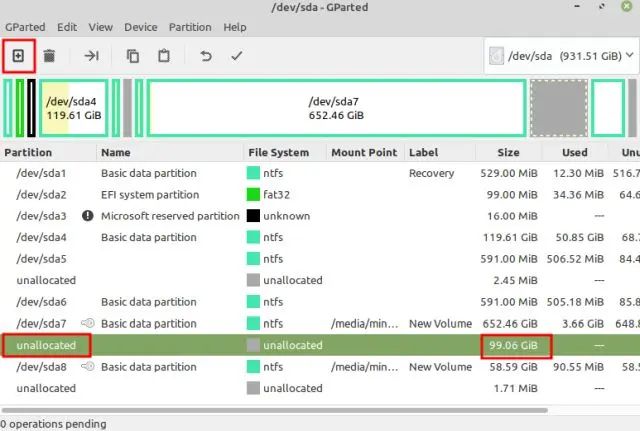Open the /dev/sda device selector dropdown

point(561,56)
